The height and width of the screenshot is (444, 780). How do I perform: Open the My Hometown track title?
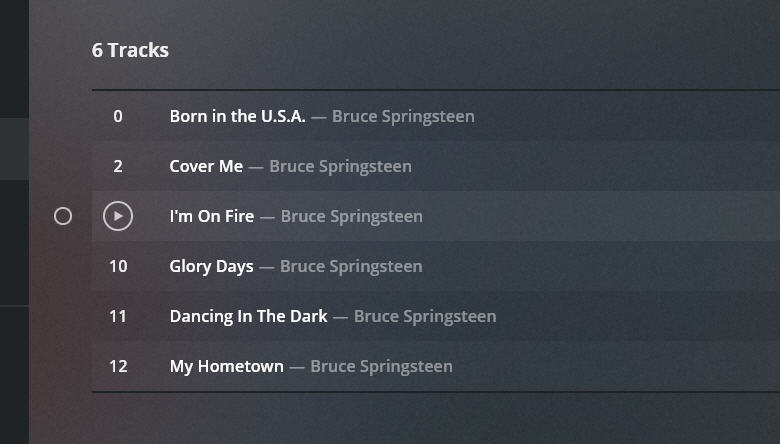click(226, 366)
